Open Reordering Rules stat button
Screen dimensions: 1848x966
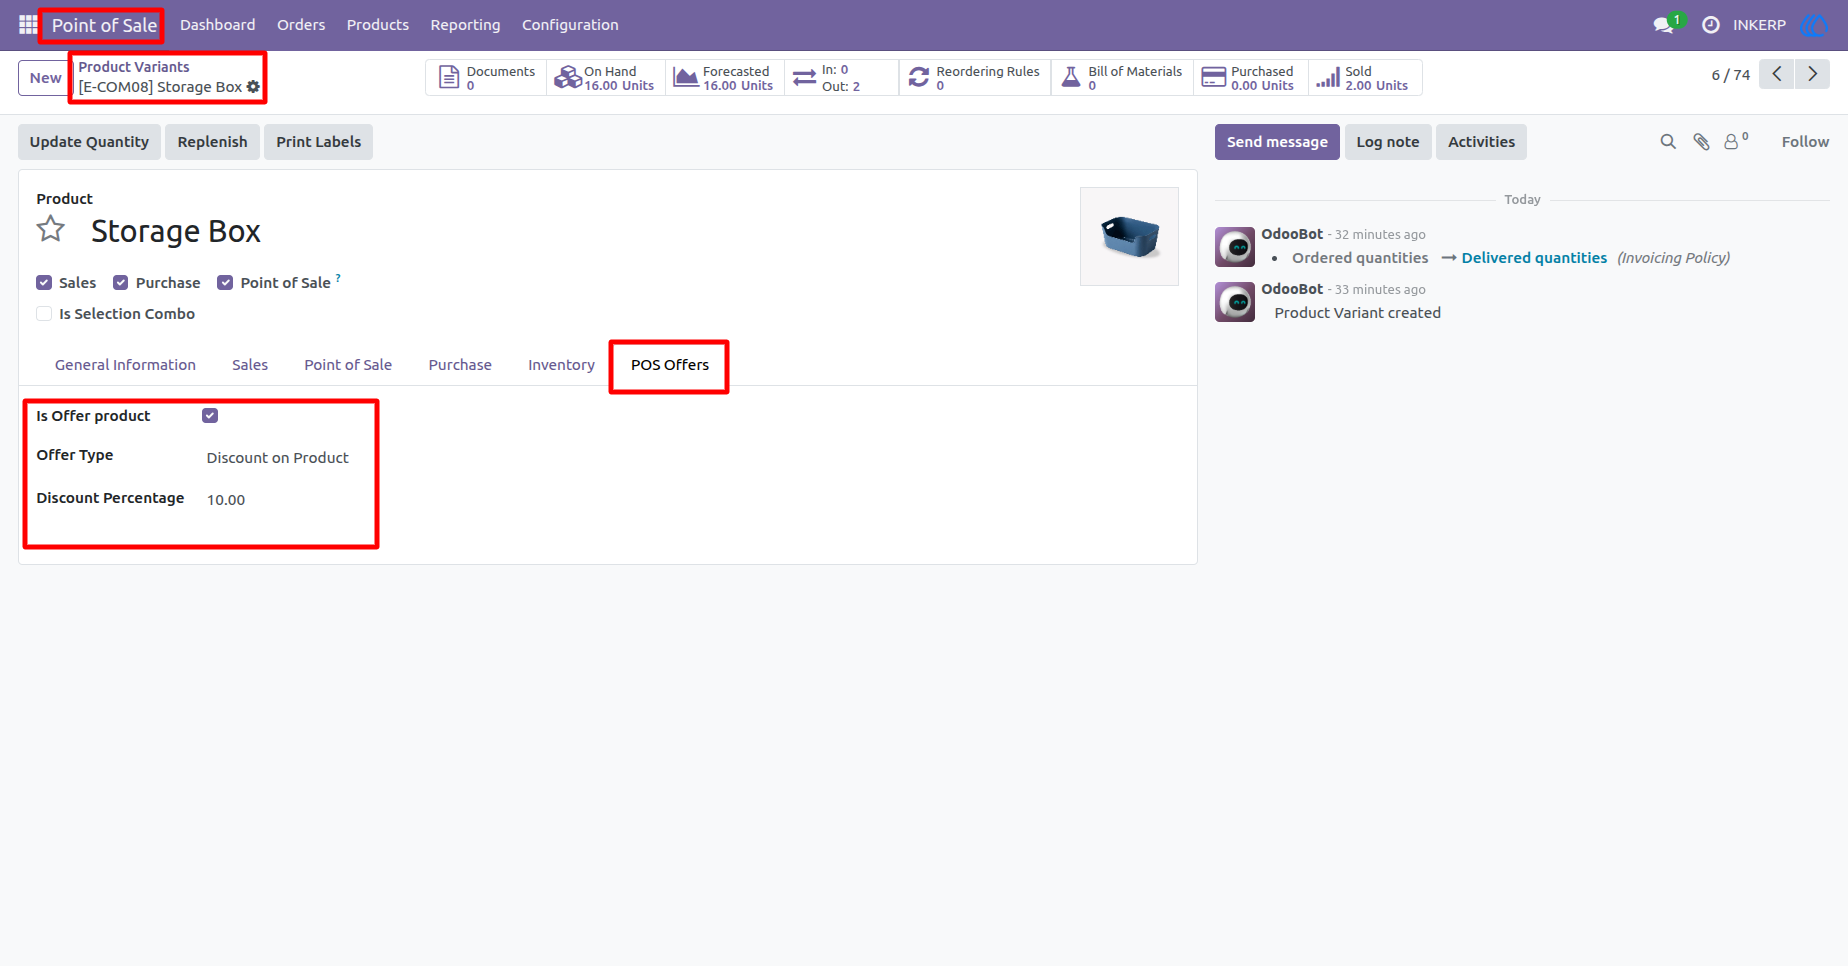[975, 78]
